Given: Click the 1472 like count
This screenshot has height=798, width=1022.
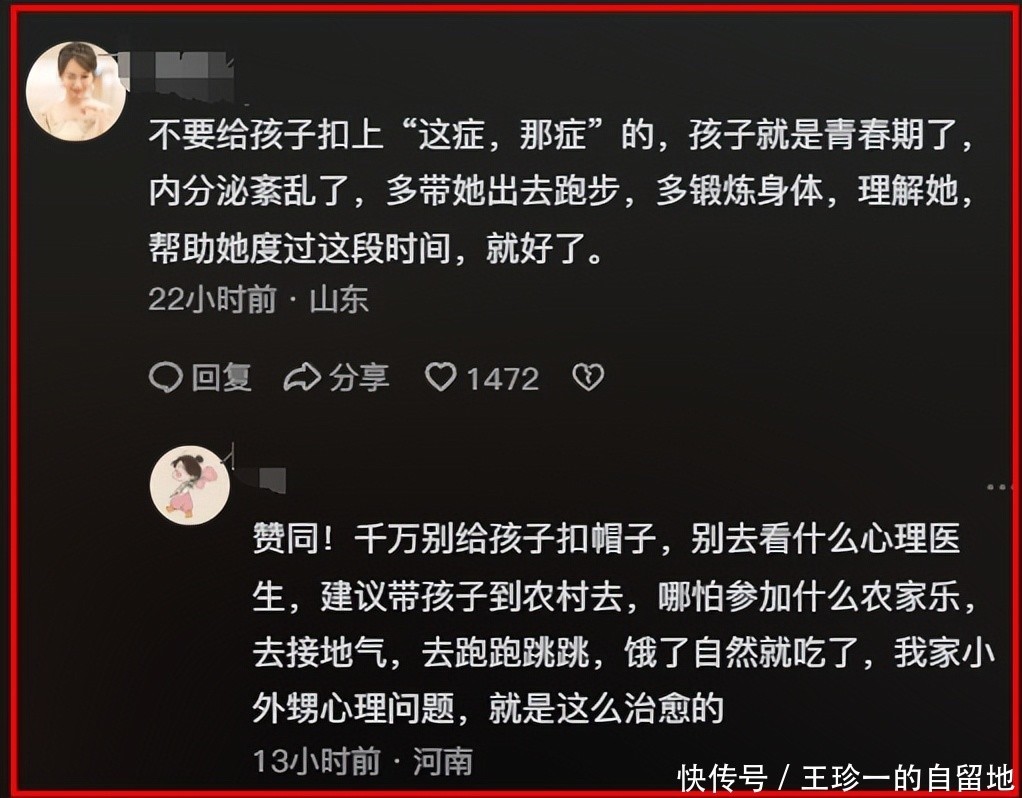Looking at the screenshot, I should point(503,379).
